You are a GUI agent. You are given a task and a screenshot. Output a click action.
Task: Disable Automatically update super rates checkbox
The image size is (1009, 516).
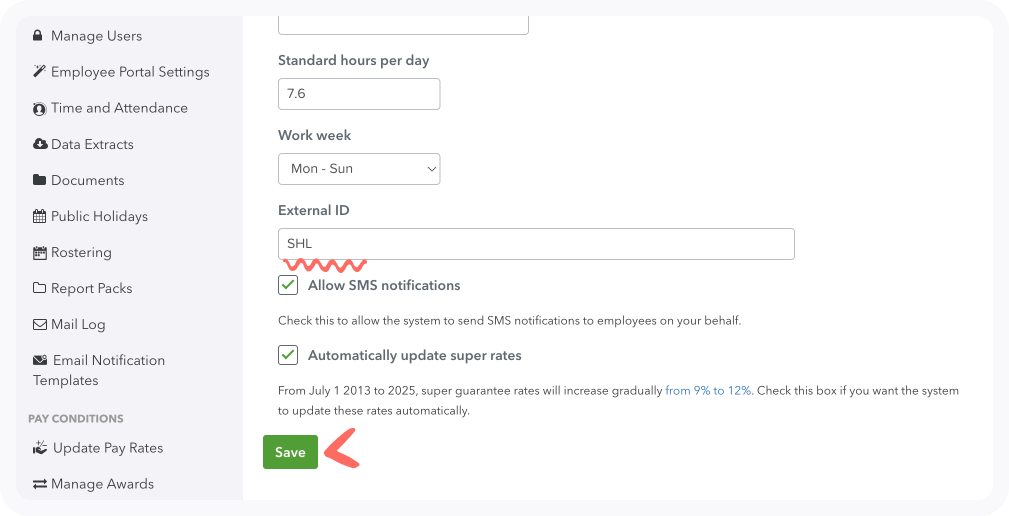click(288, 355)
